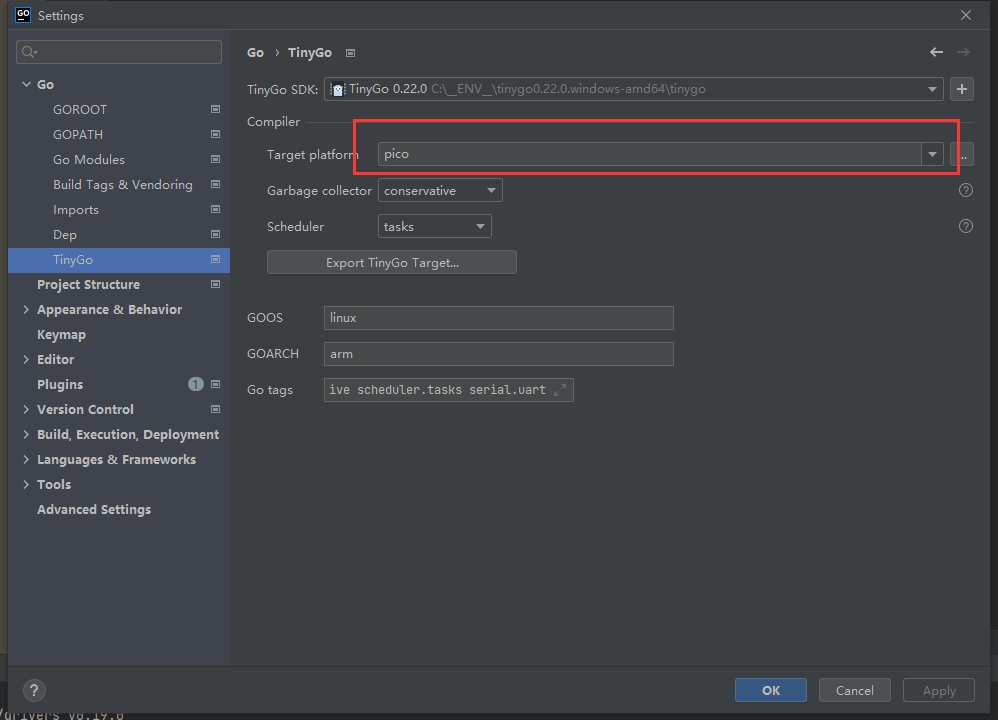998x720 pixels.
Task: Collapse the Go settings tree node
Action: click(26, 84)
